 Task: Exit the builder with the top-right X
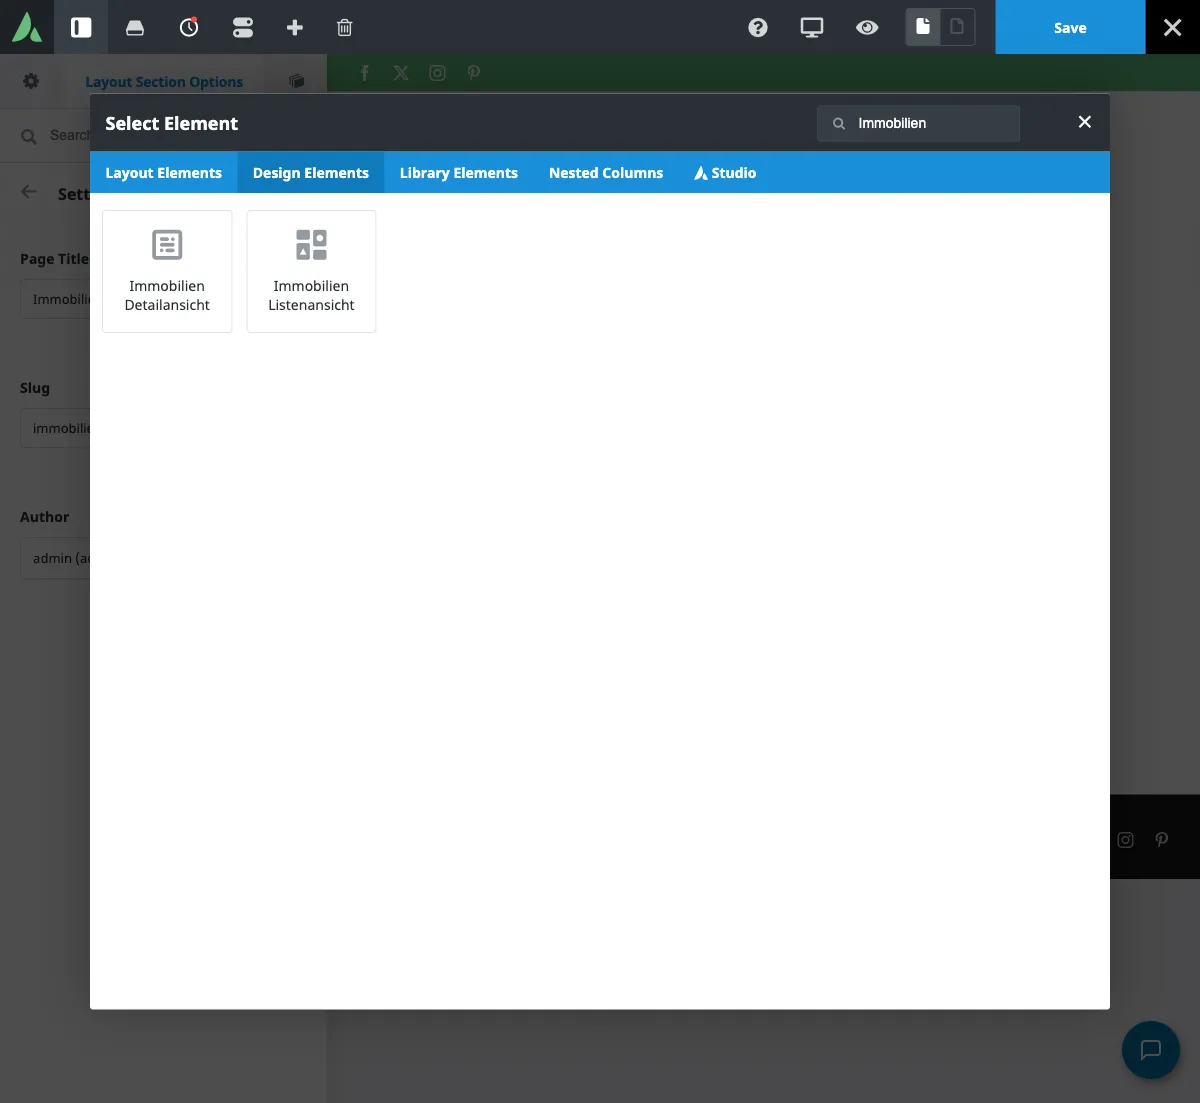click(1173, 27)
